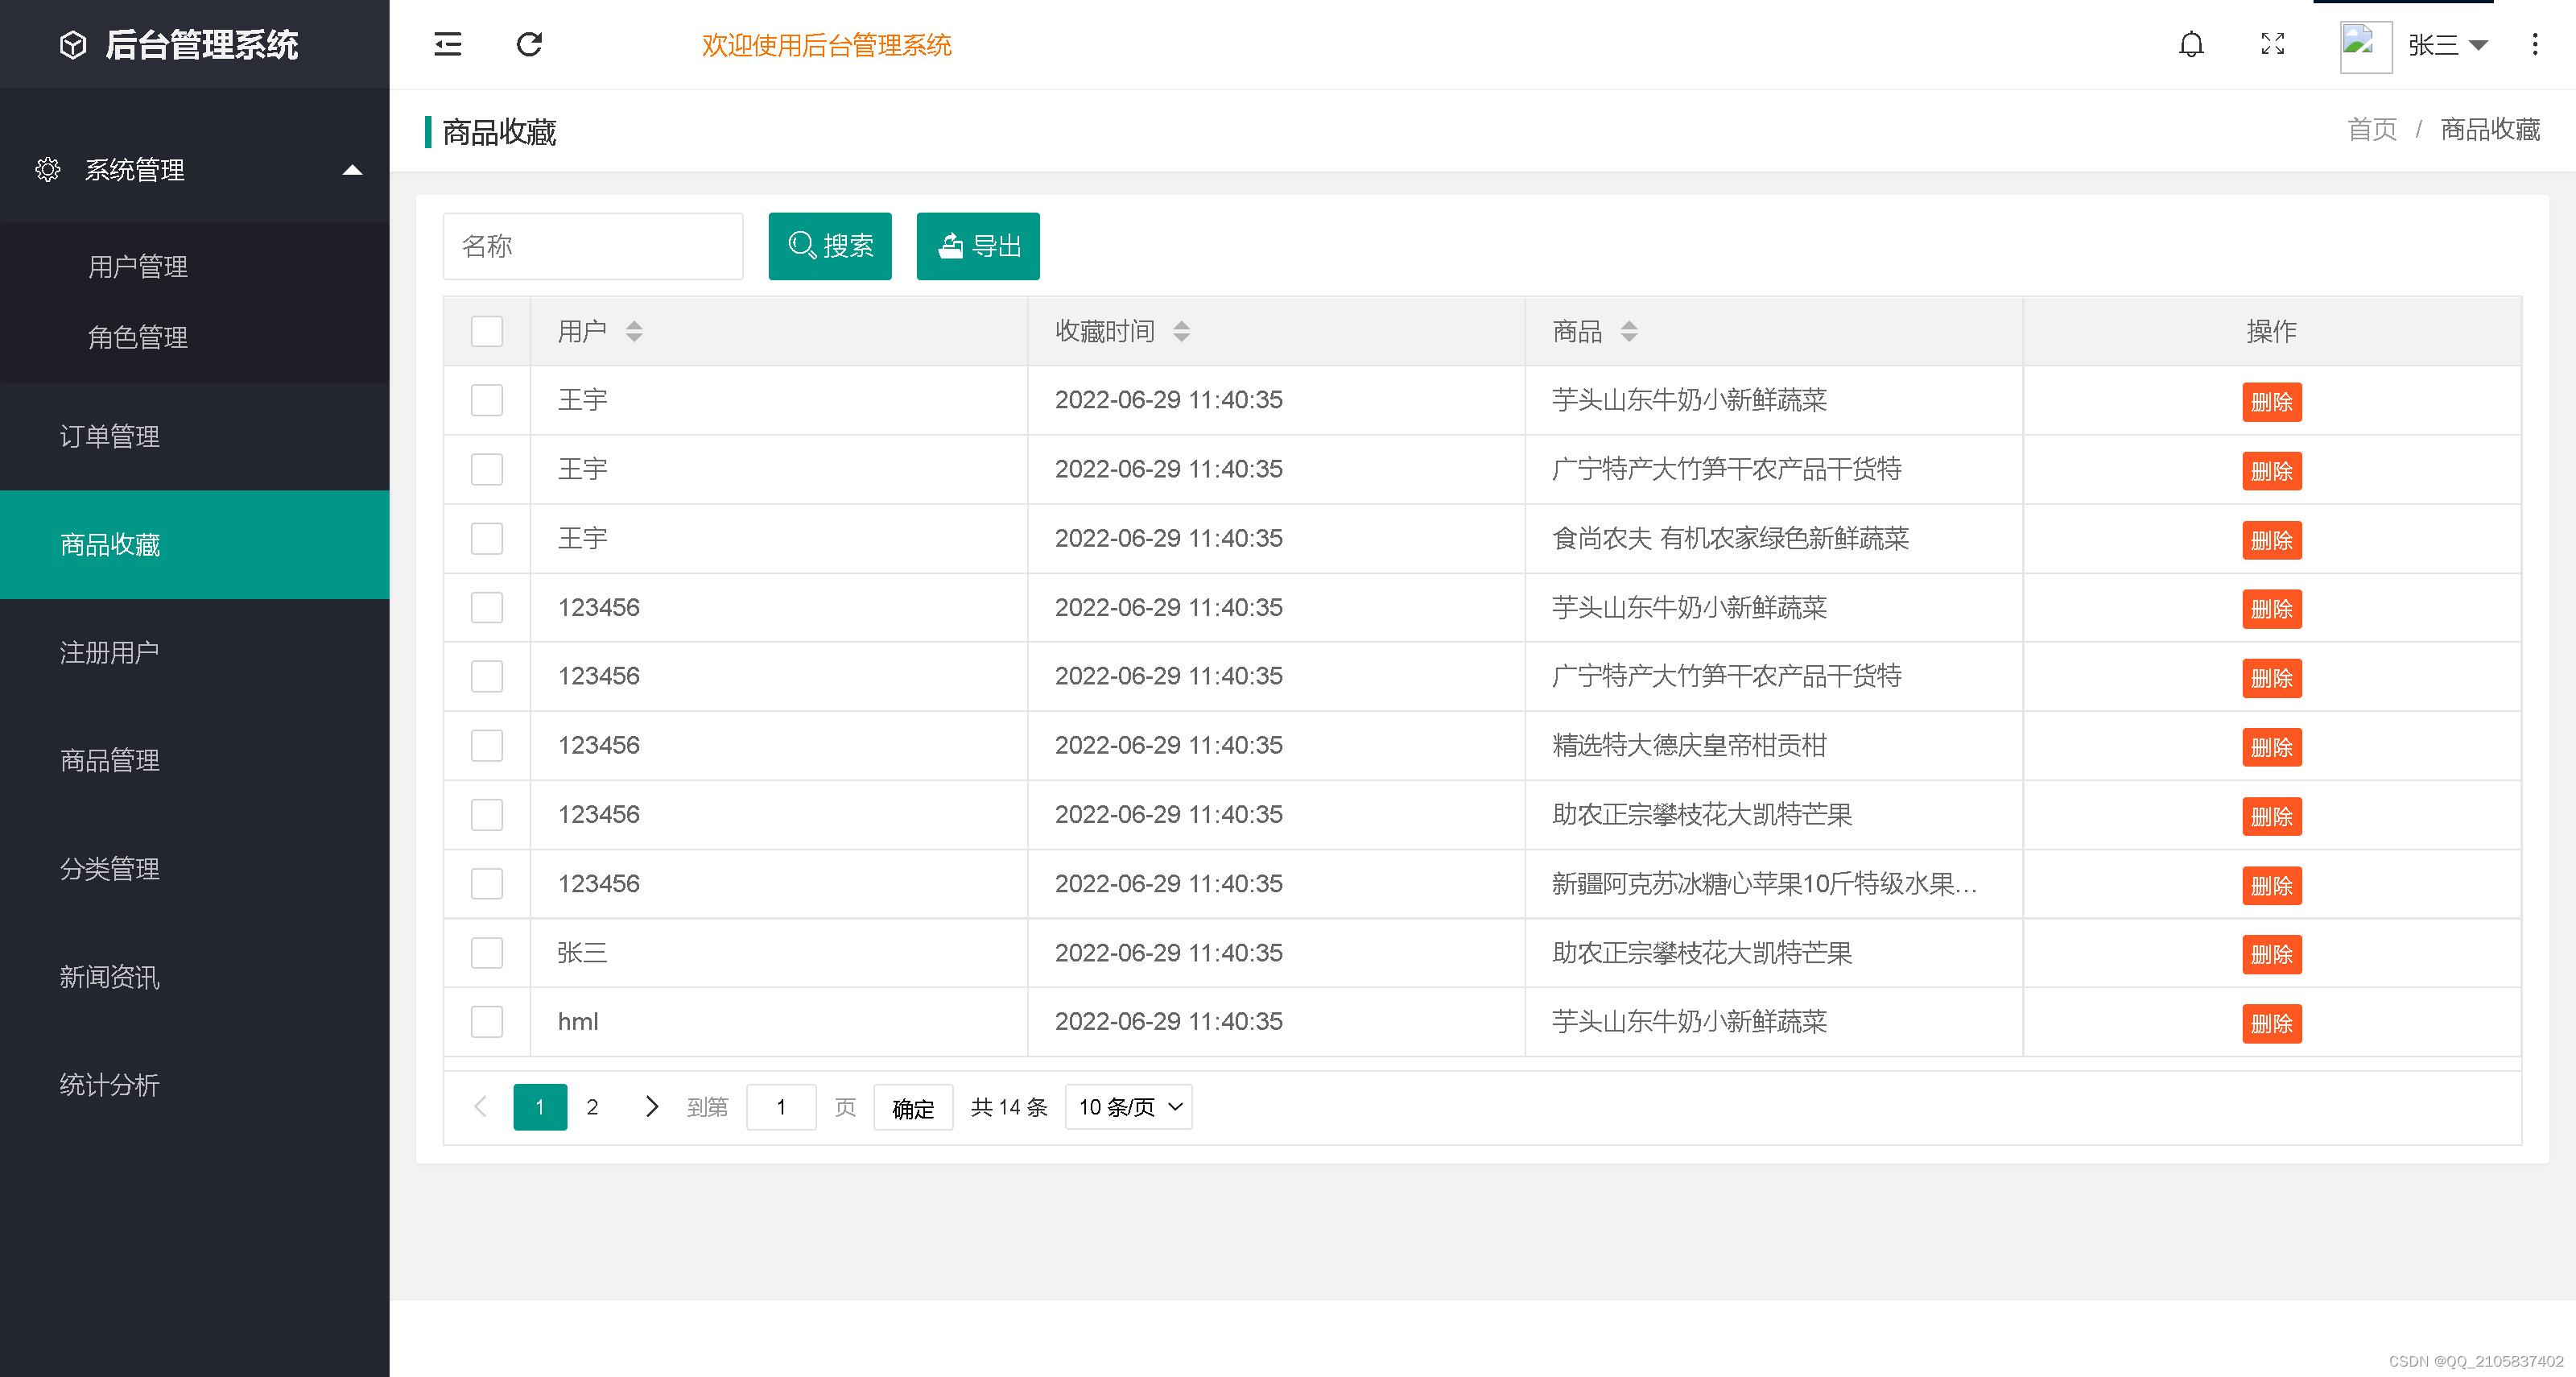The height and width of the screenshot is (1377, 2576).
Task: Check the row for 123456 助农正宗攀枝花
Action: coord(487,814)
